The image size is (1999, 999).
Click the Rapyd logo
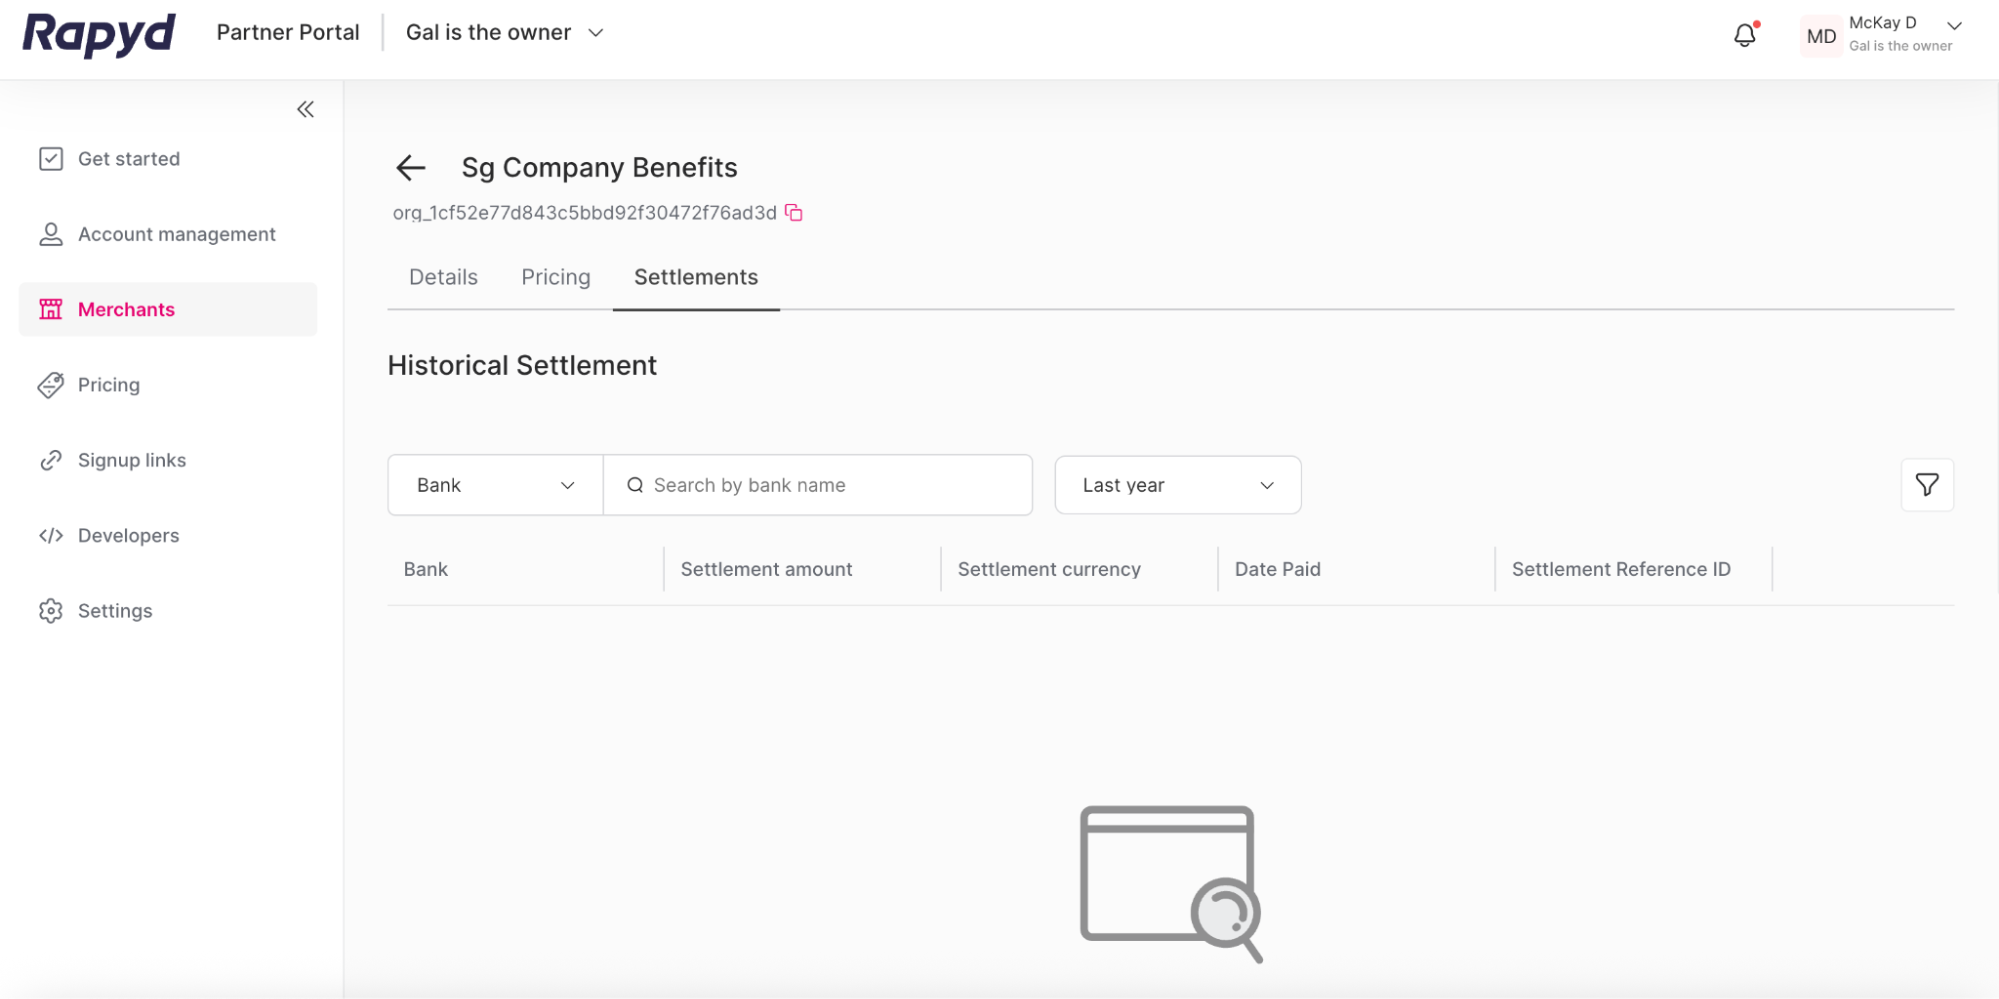tap(97, 35)
